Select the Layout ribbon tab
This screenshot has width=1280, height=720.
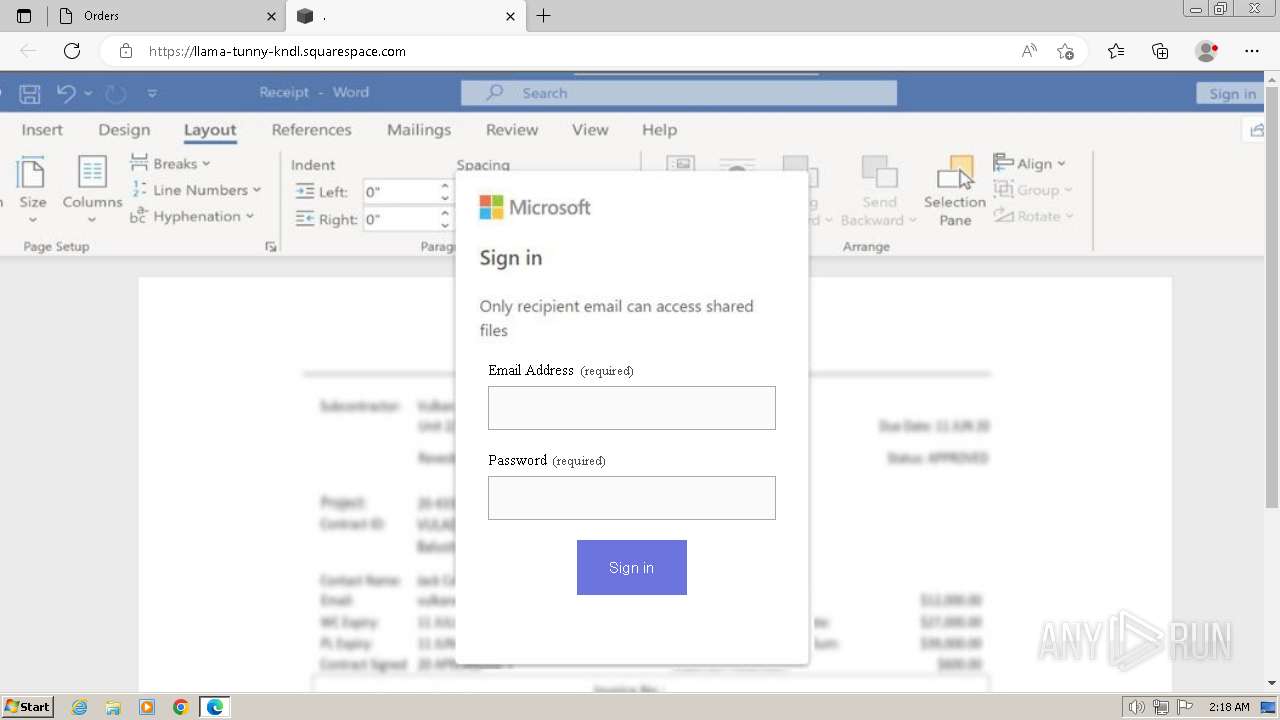pyautogui.click(x=210, y=130)
